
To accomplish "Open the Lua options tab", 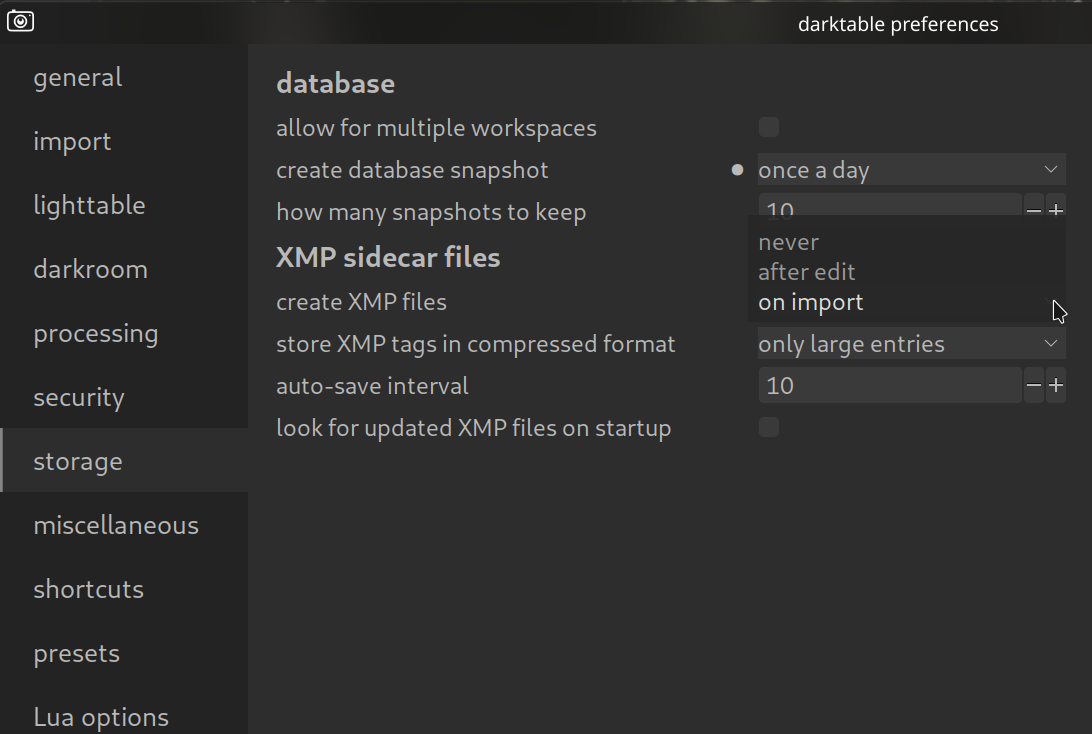I will tap(101, 717).
